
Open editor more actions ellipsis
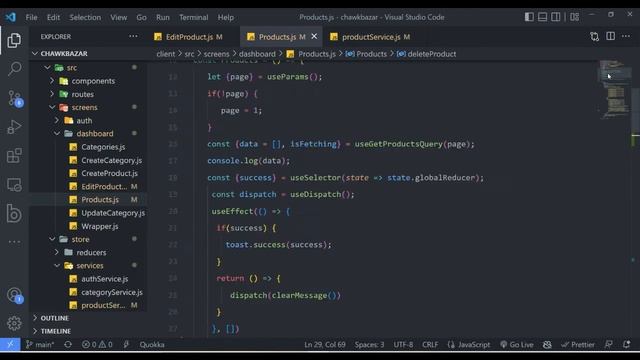pos(626,36)
